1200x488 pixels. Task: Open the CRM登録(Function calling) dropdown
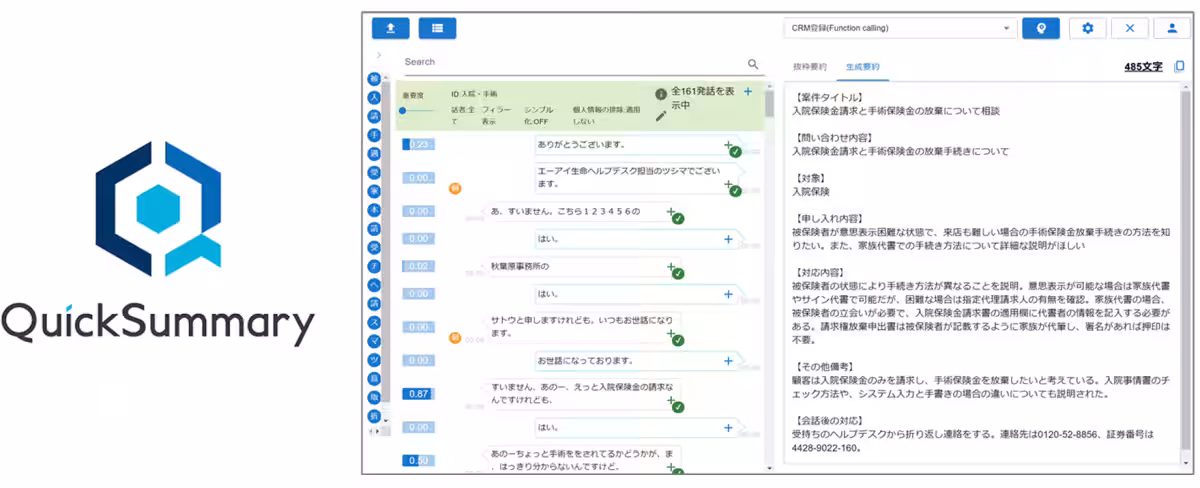899,28
